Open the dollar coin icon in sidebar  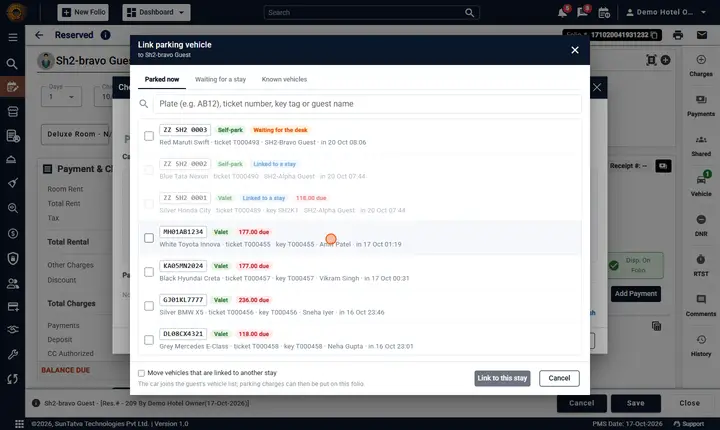(12, 233)
